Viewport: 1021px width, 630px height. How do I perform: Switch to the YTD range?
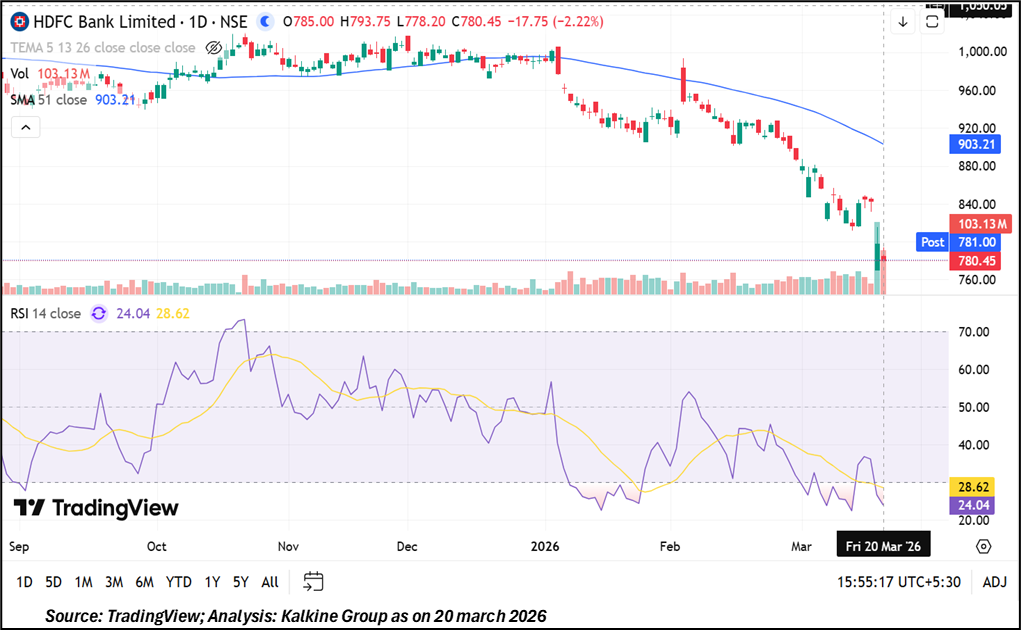point(179,582)
